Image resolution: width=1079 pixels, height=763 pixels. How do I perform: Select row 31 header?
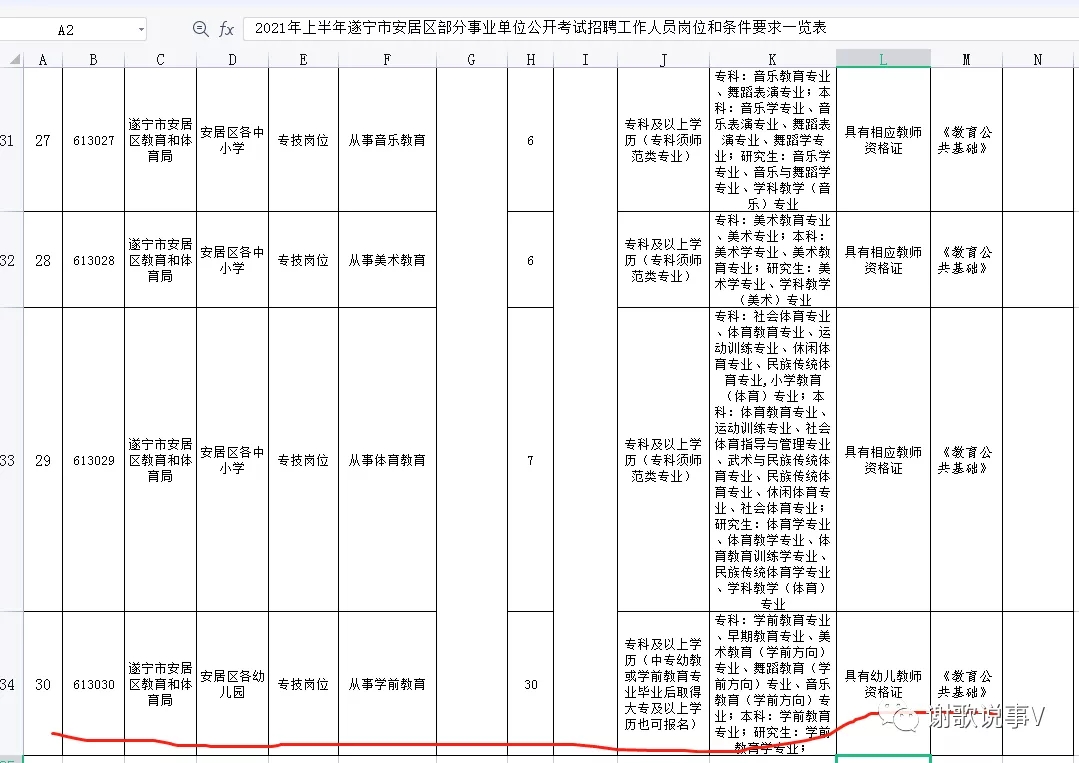pyautogui.click(x=10, y=140)
